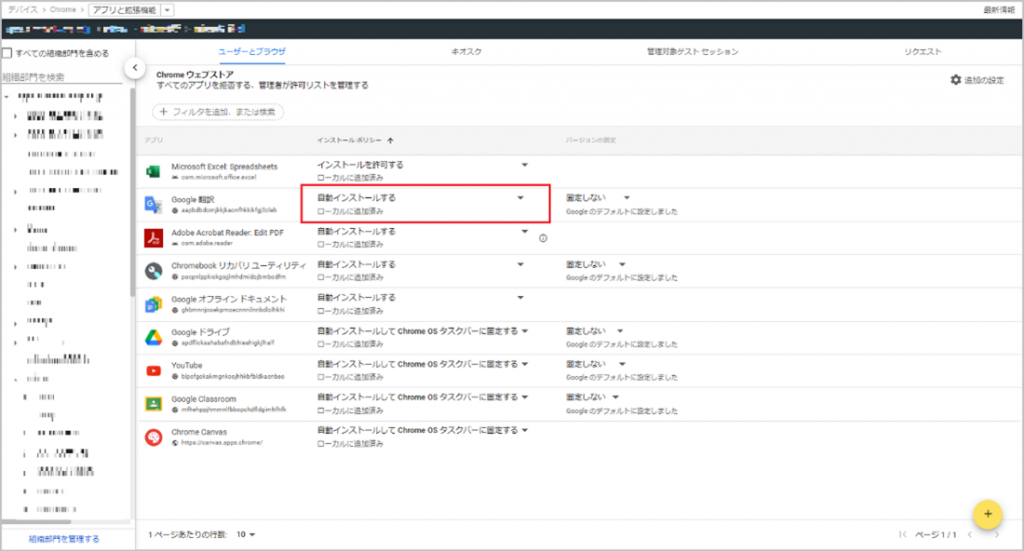Click the Chrome breadcrumb link

pos(63,10)
